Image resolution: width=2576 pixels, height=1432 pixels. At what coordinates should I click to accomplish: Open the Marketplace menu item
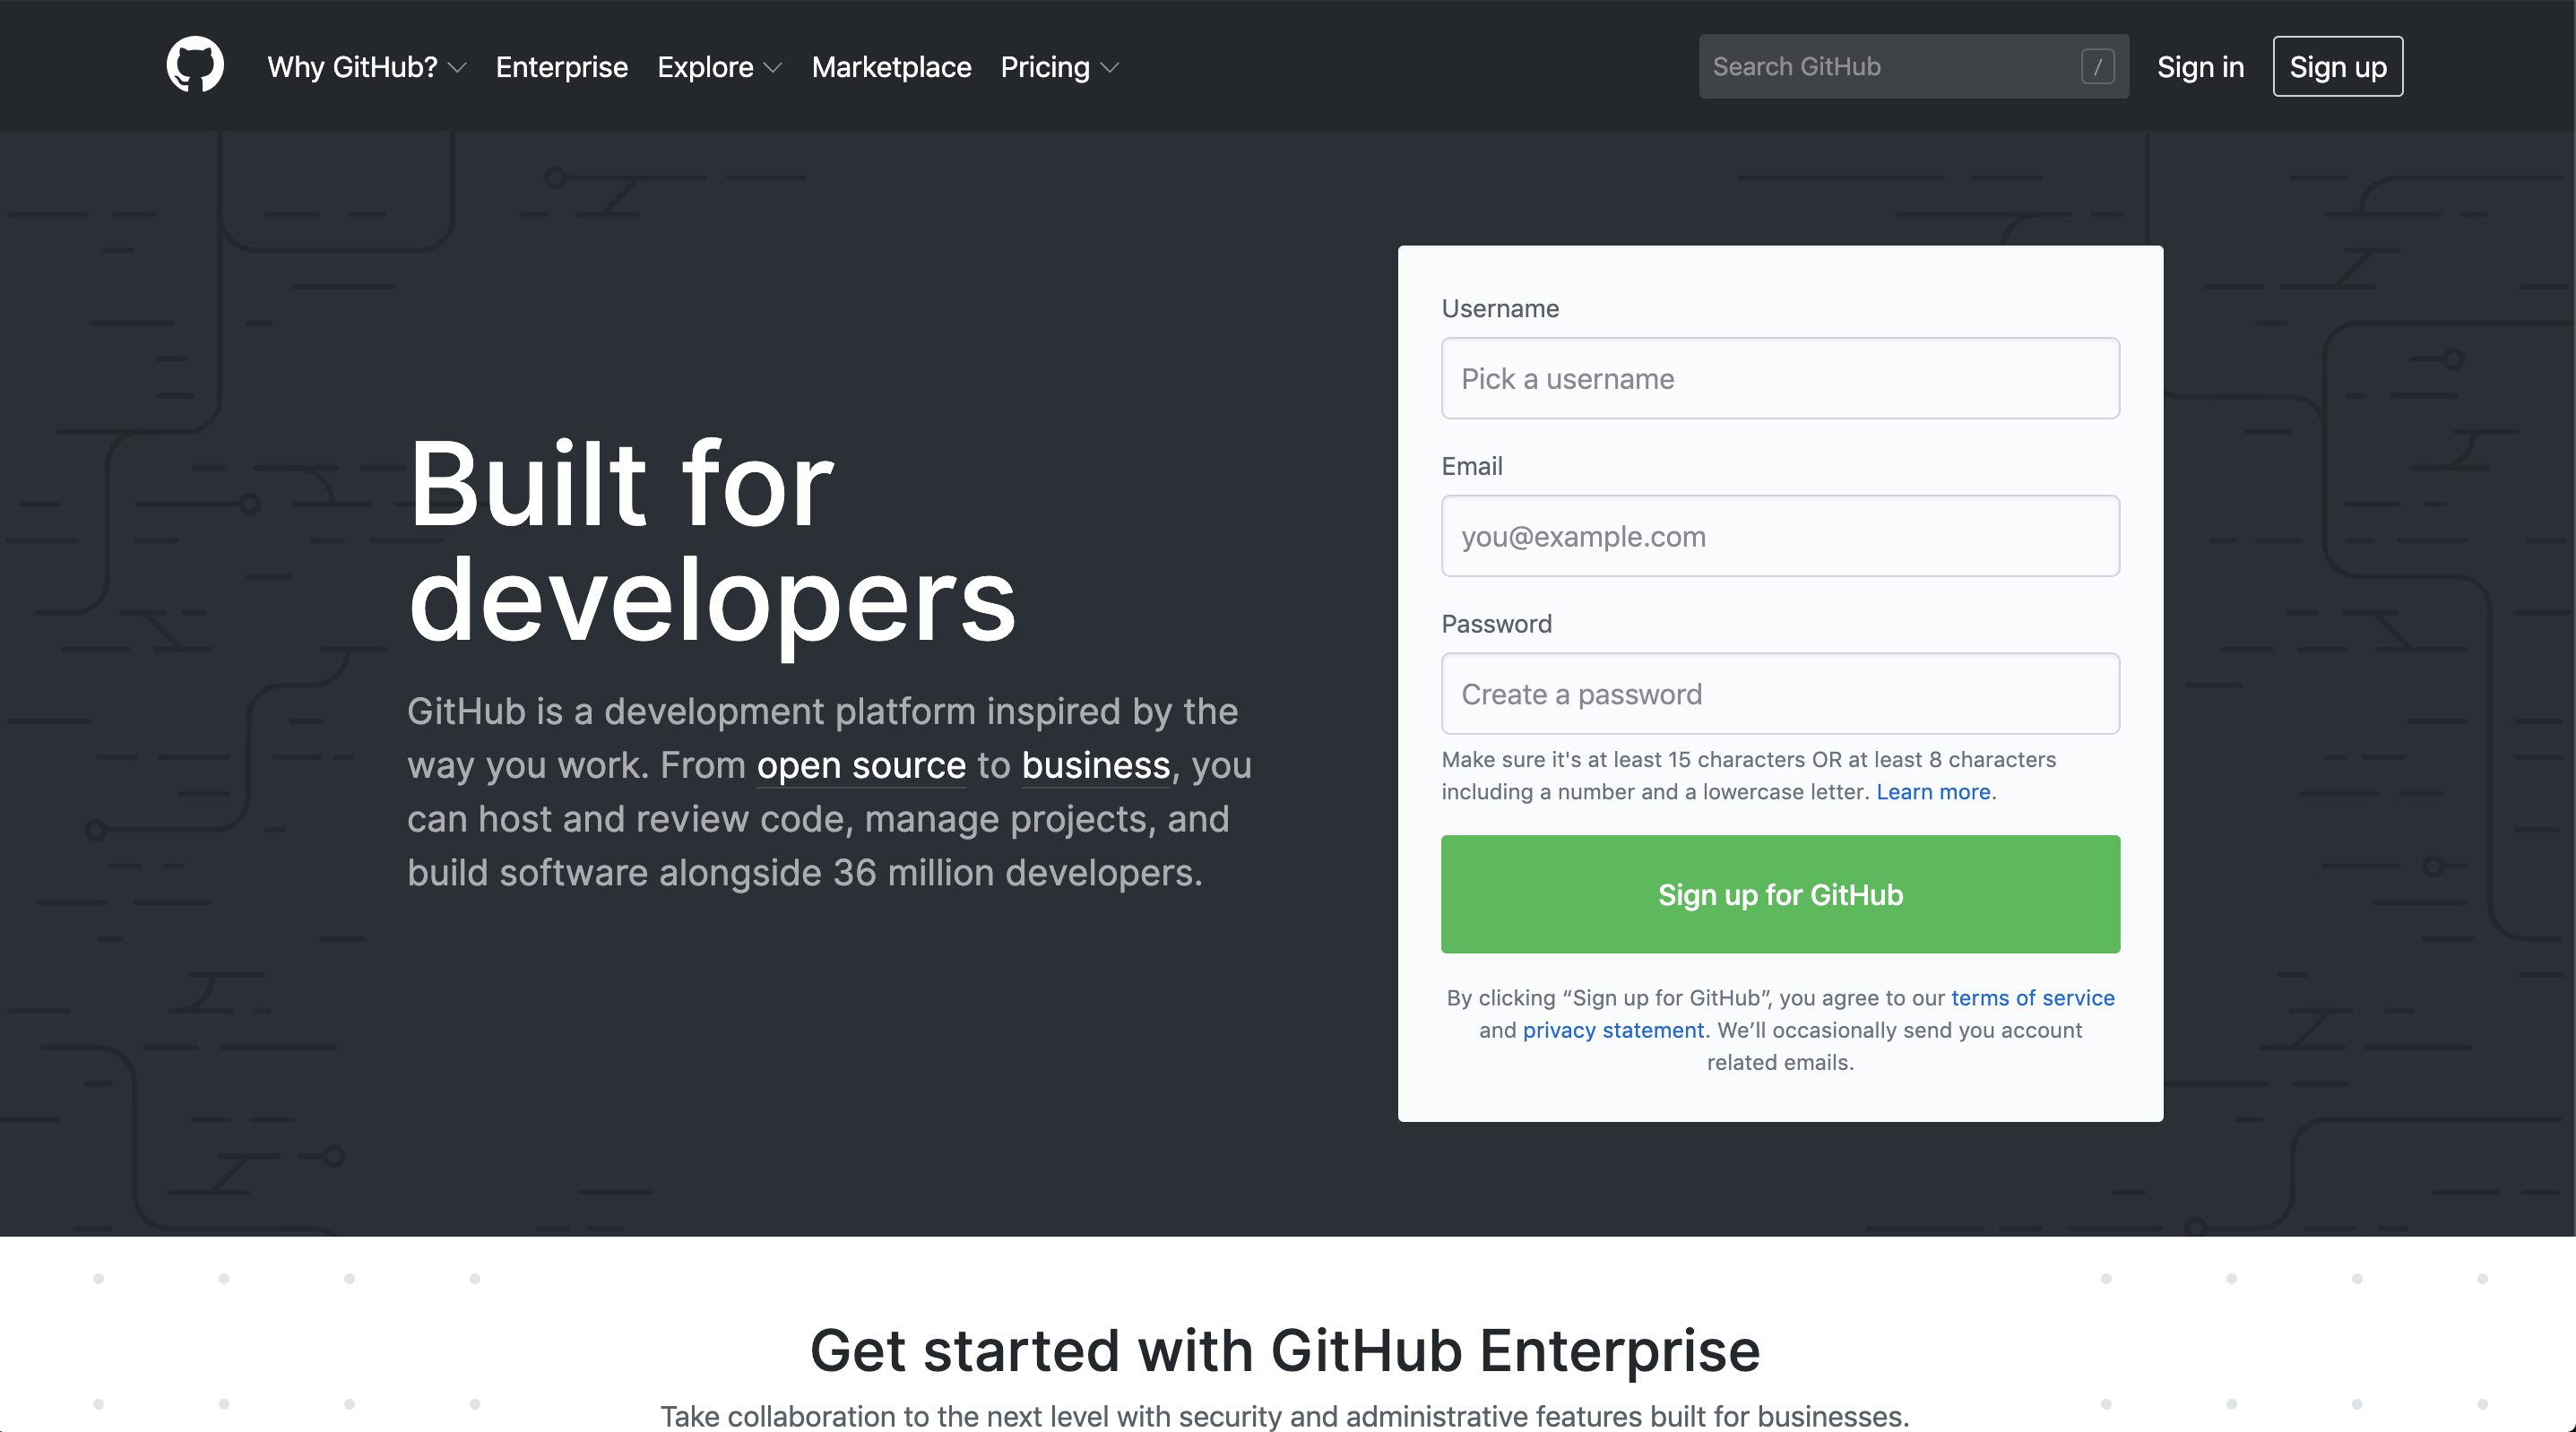[x=891, y=67]
